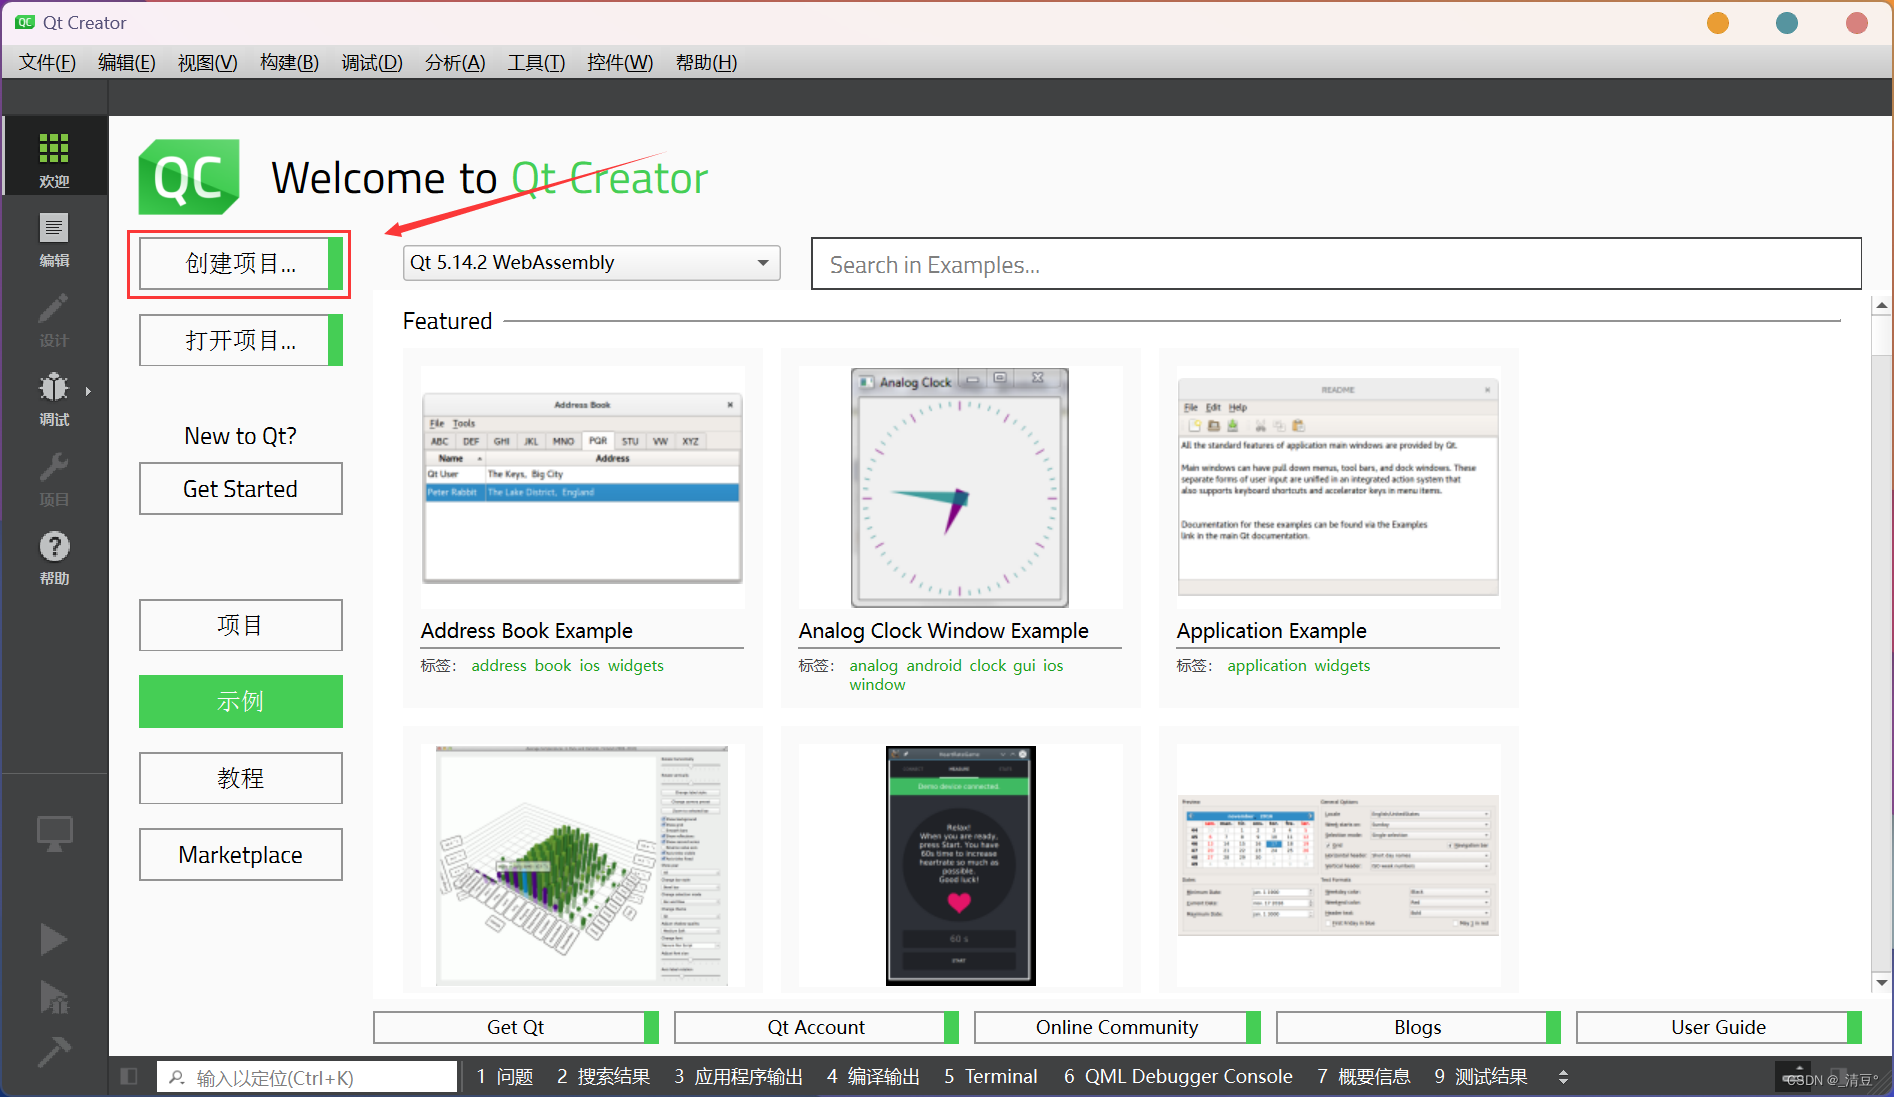Open the 7 概要信息 pane
Screen dimensions: 1894x1097
(1364, 1077)
